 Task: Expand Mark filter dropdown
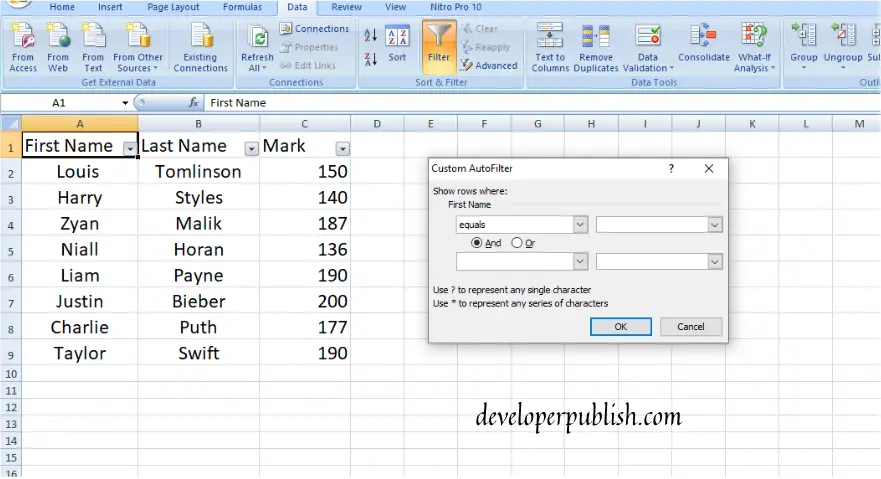(342, 149)
